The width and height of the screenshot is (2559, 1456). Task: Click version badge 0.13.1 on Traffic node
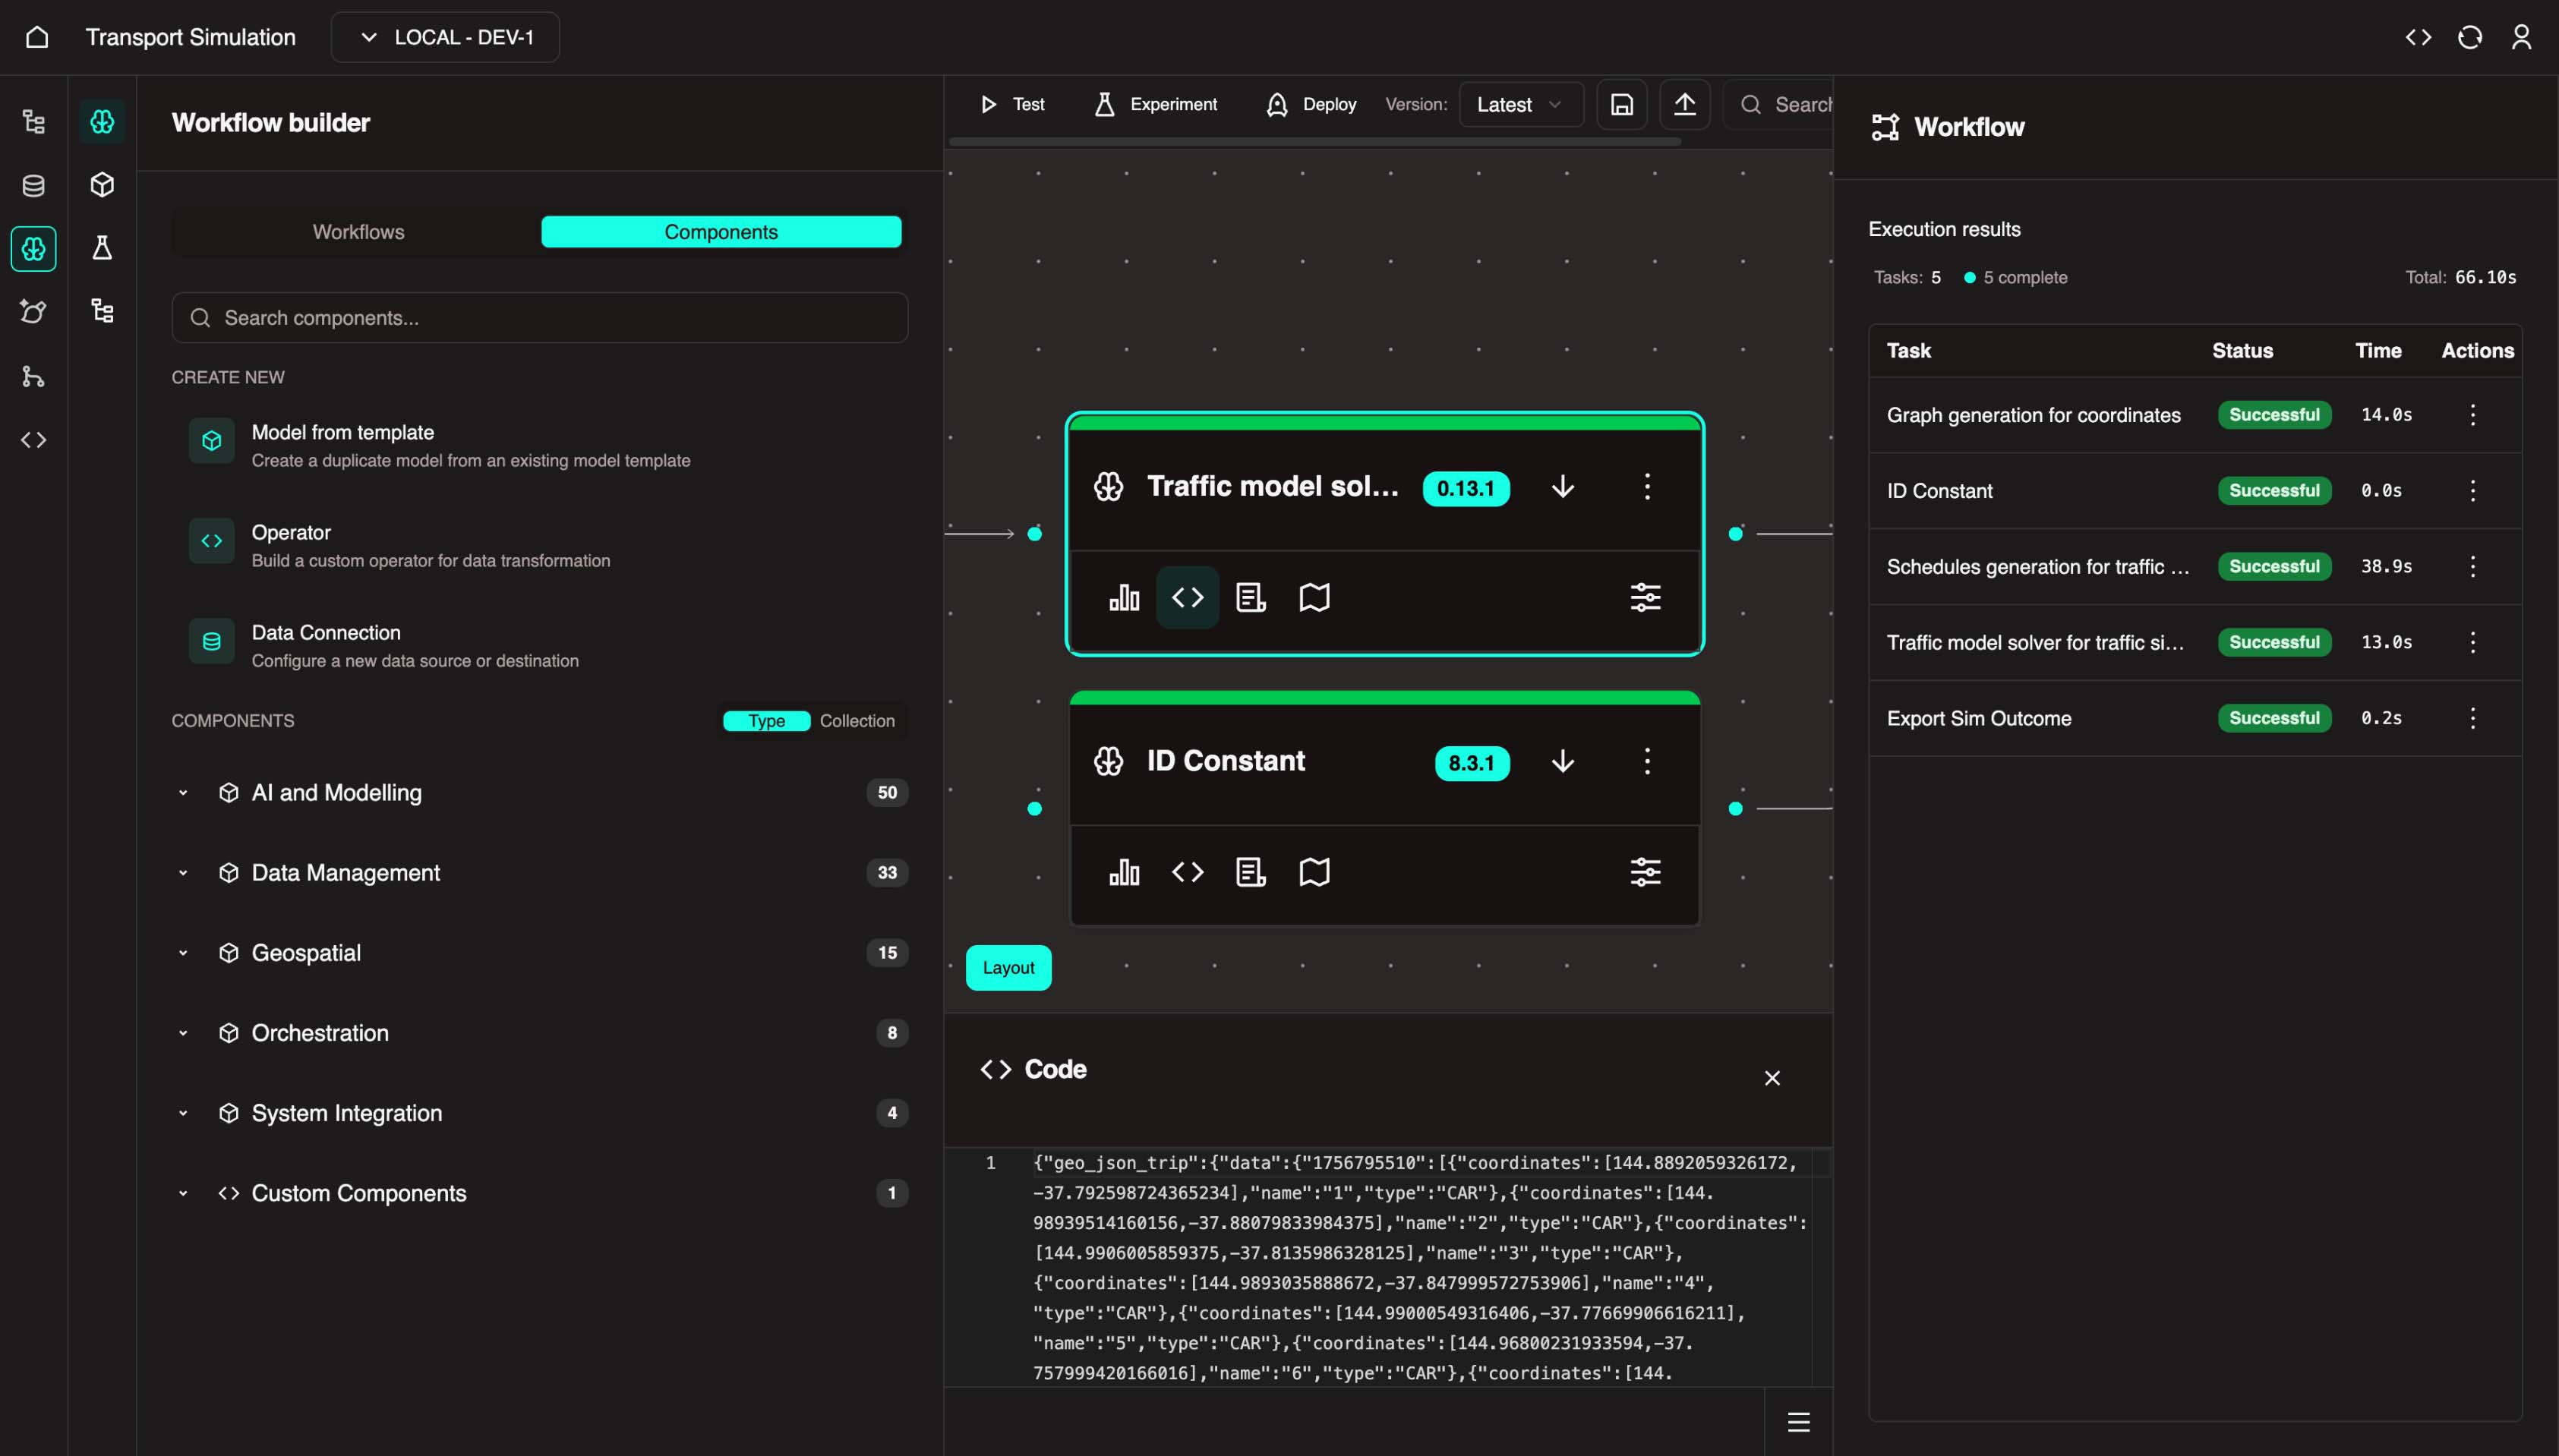click(1465, 488)
